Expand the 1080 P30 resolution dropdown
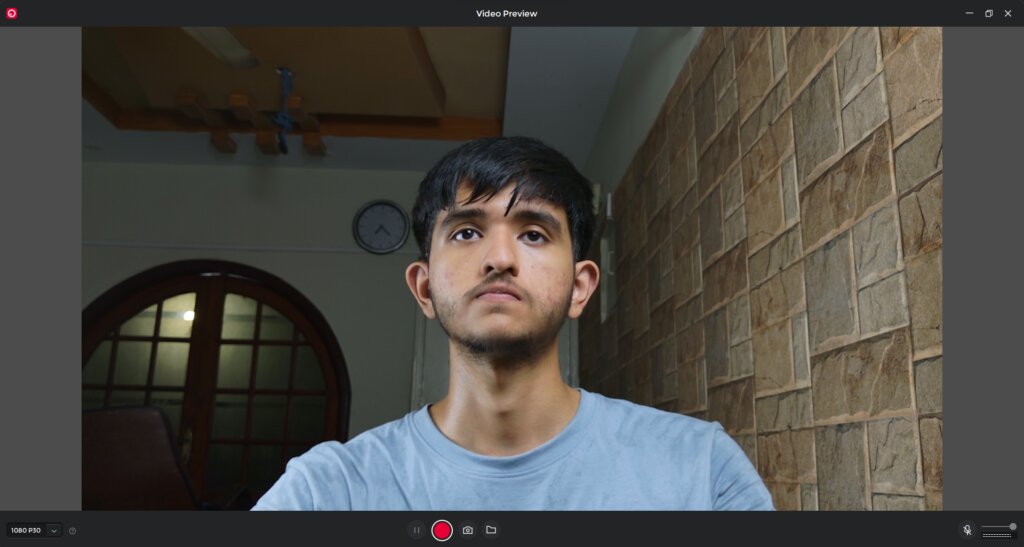 click(35, 531)
